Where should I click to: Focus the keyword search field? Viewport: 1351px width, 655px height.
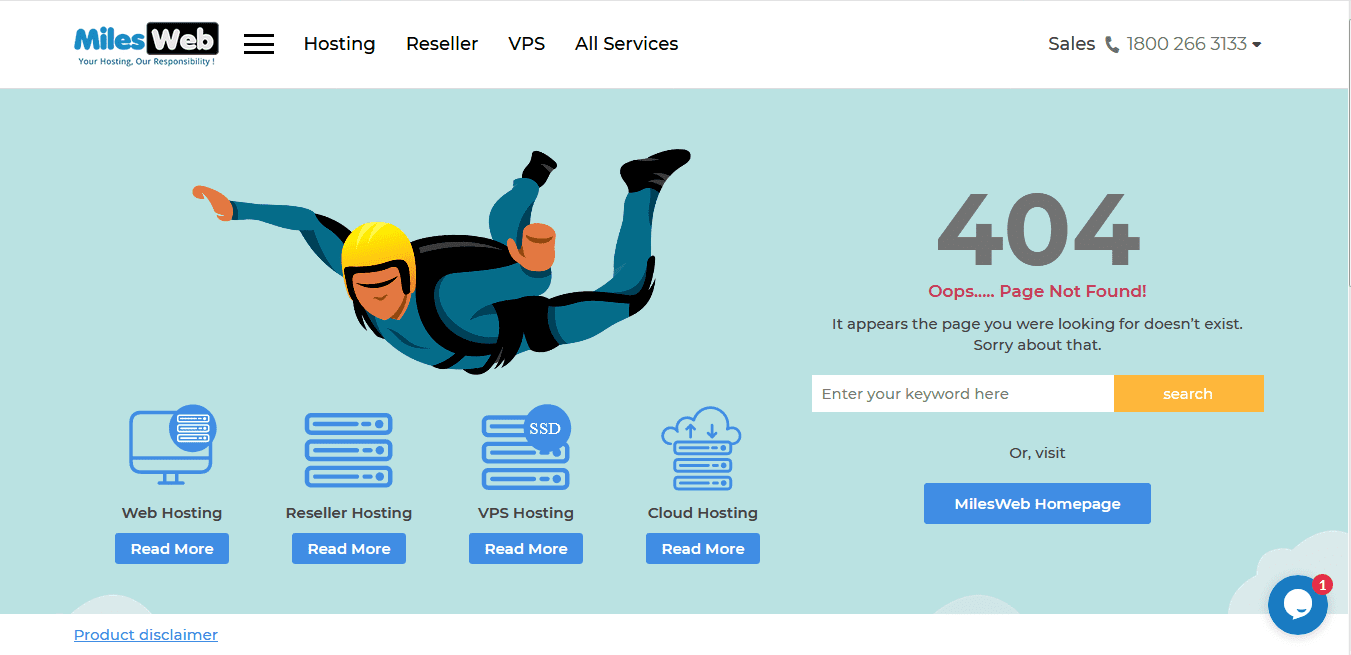pyautogui.click(x=963, y=394)
